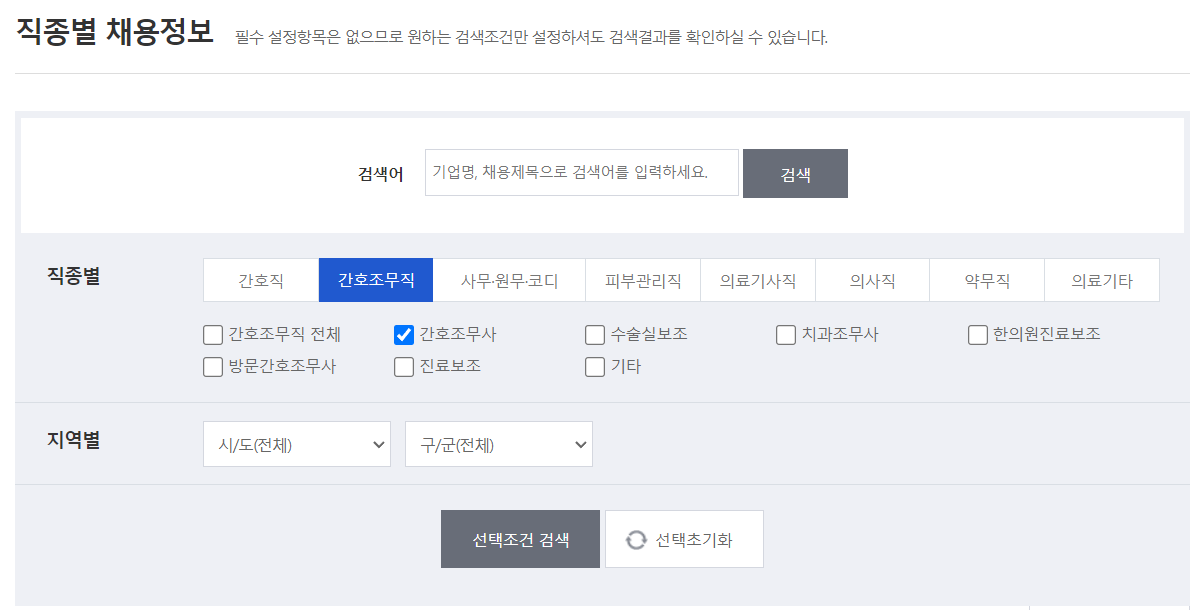Screen dimensions: 1194x610
Task: Open the 시/도(전체) dropdown
Action: coord(296,443)
